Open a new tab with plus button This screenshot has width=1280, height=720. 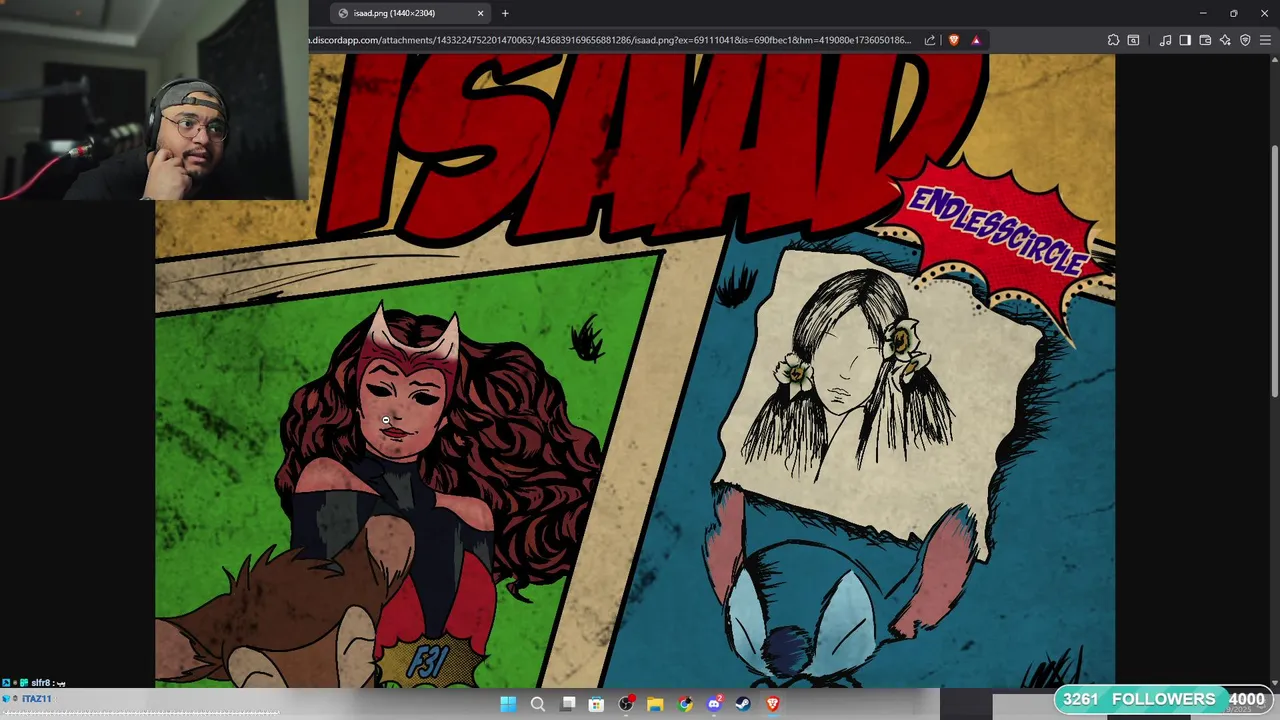pyautogui.click(x=505, y=13)
